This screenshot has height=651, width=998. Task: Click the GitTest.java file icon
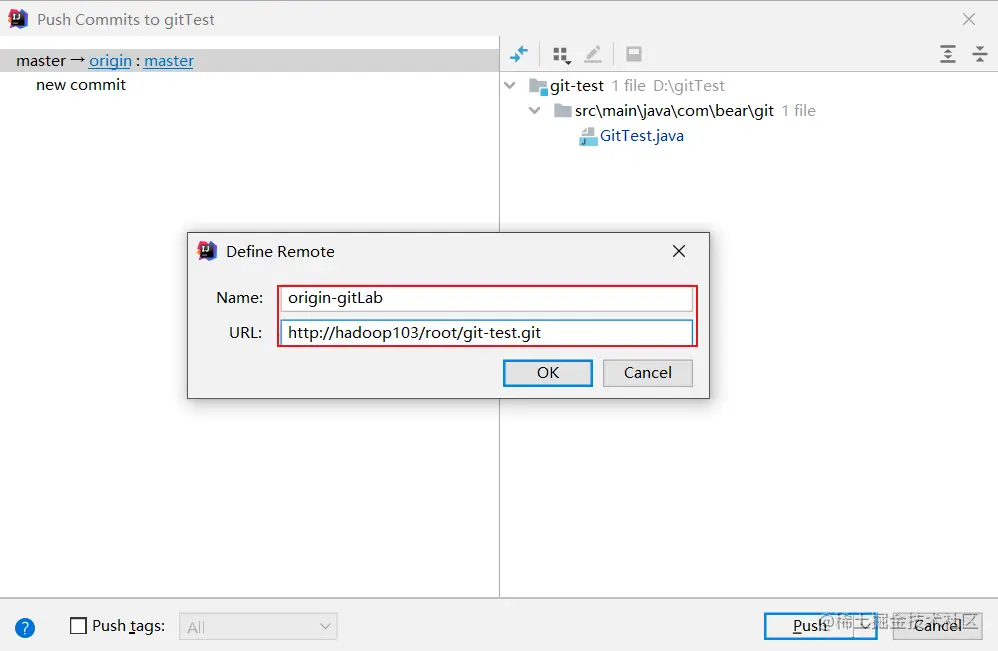(588, 136)
